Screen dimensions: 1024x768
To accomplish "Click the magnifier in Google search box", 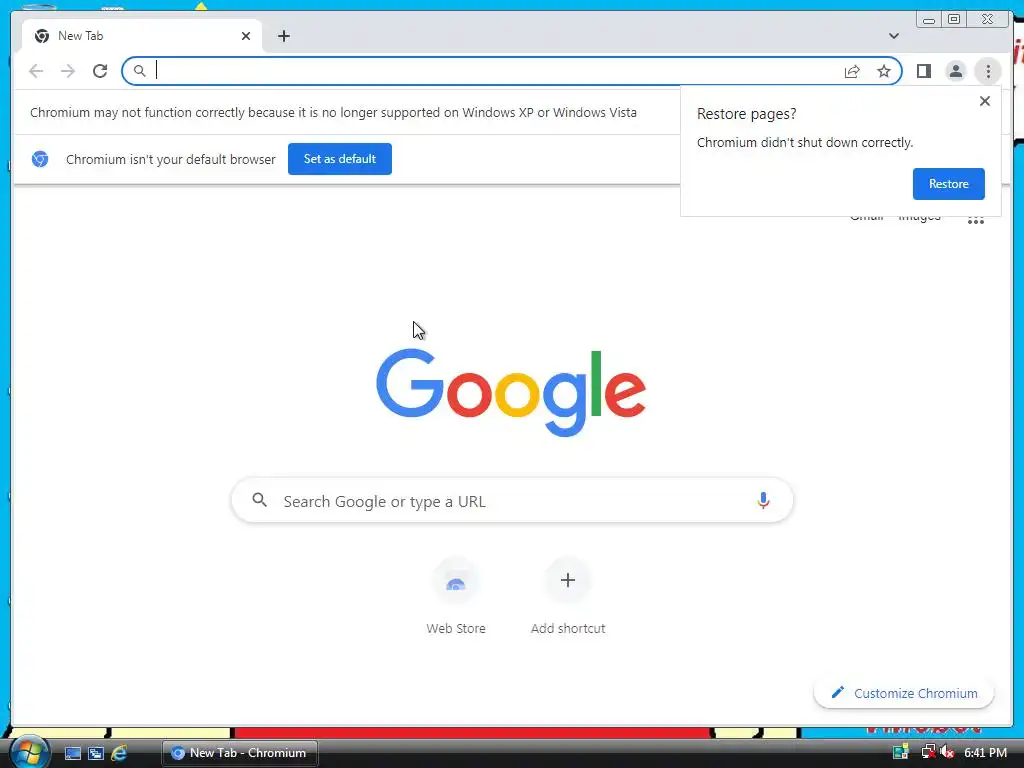I will (x=259, y=500).
